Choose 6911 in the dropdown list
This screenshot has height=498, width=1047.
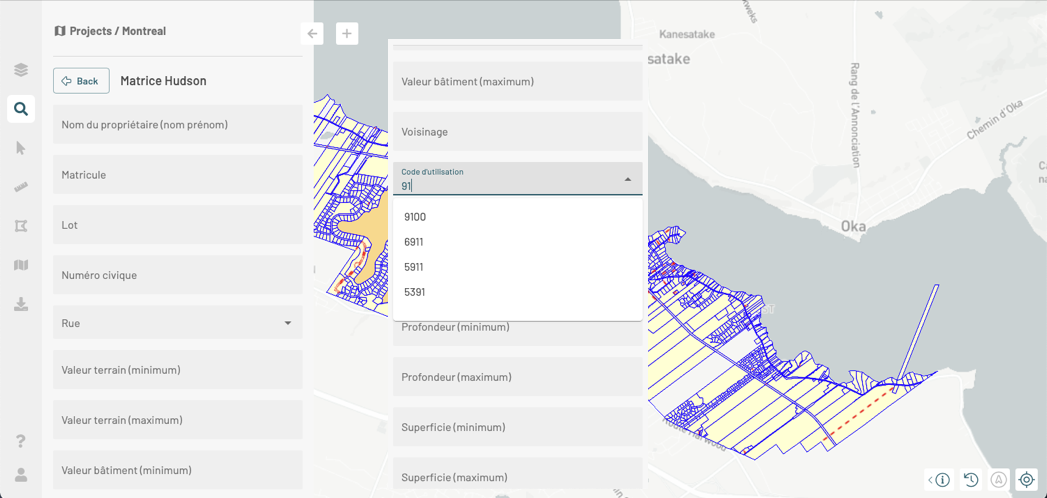[x=414, y=242]
